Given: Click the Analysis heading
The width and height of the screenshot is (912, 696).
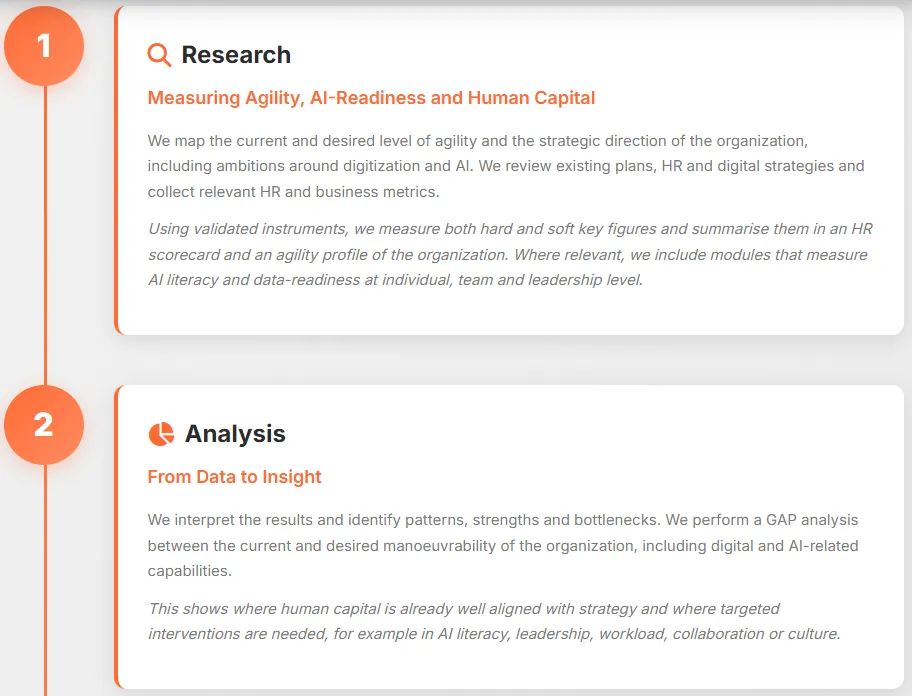Looking at the screenshot, I should [x=235, y=434].
